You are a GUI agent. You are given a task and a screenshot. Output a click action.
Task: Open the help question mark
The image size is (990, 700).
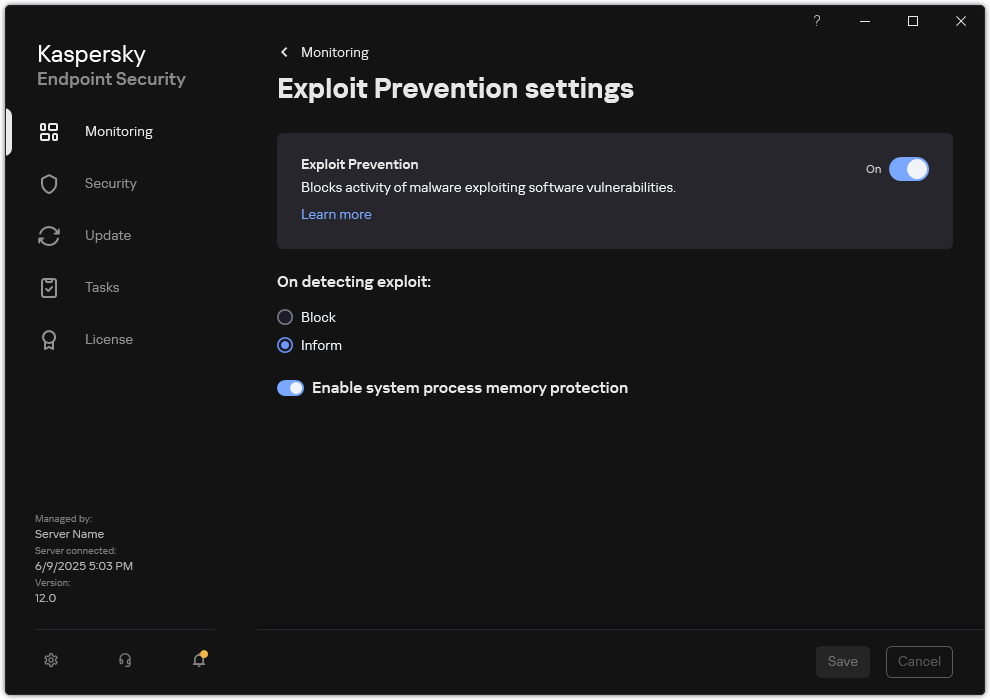point(816,21)
